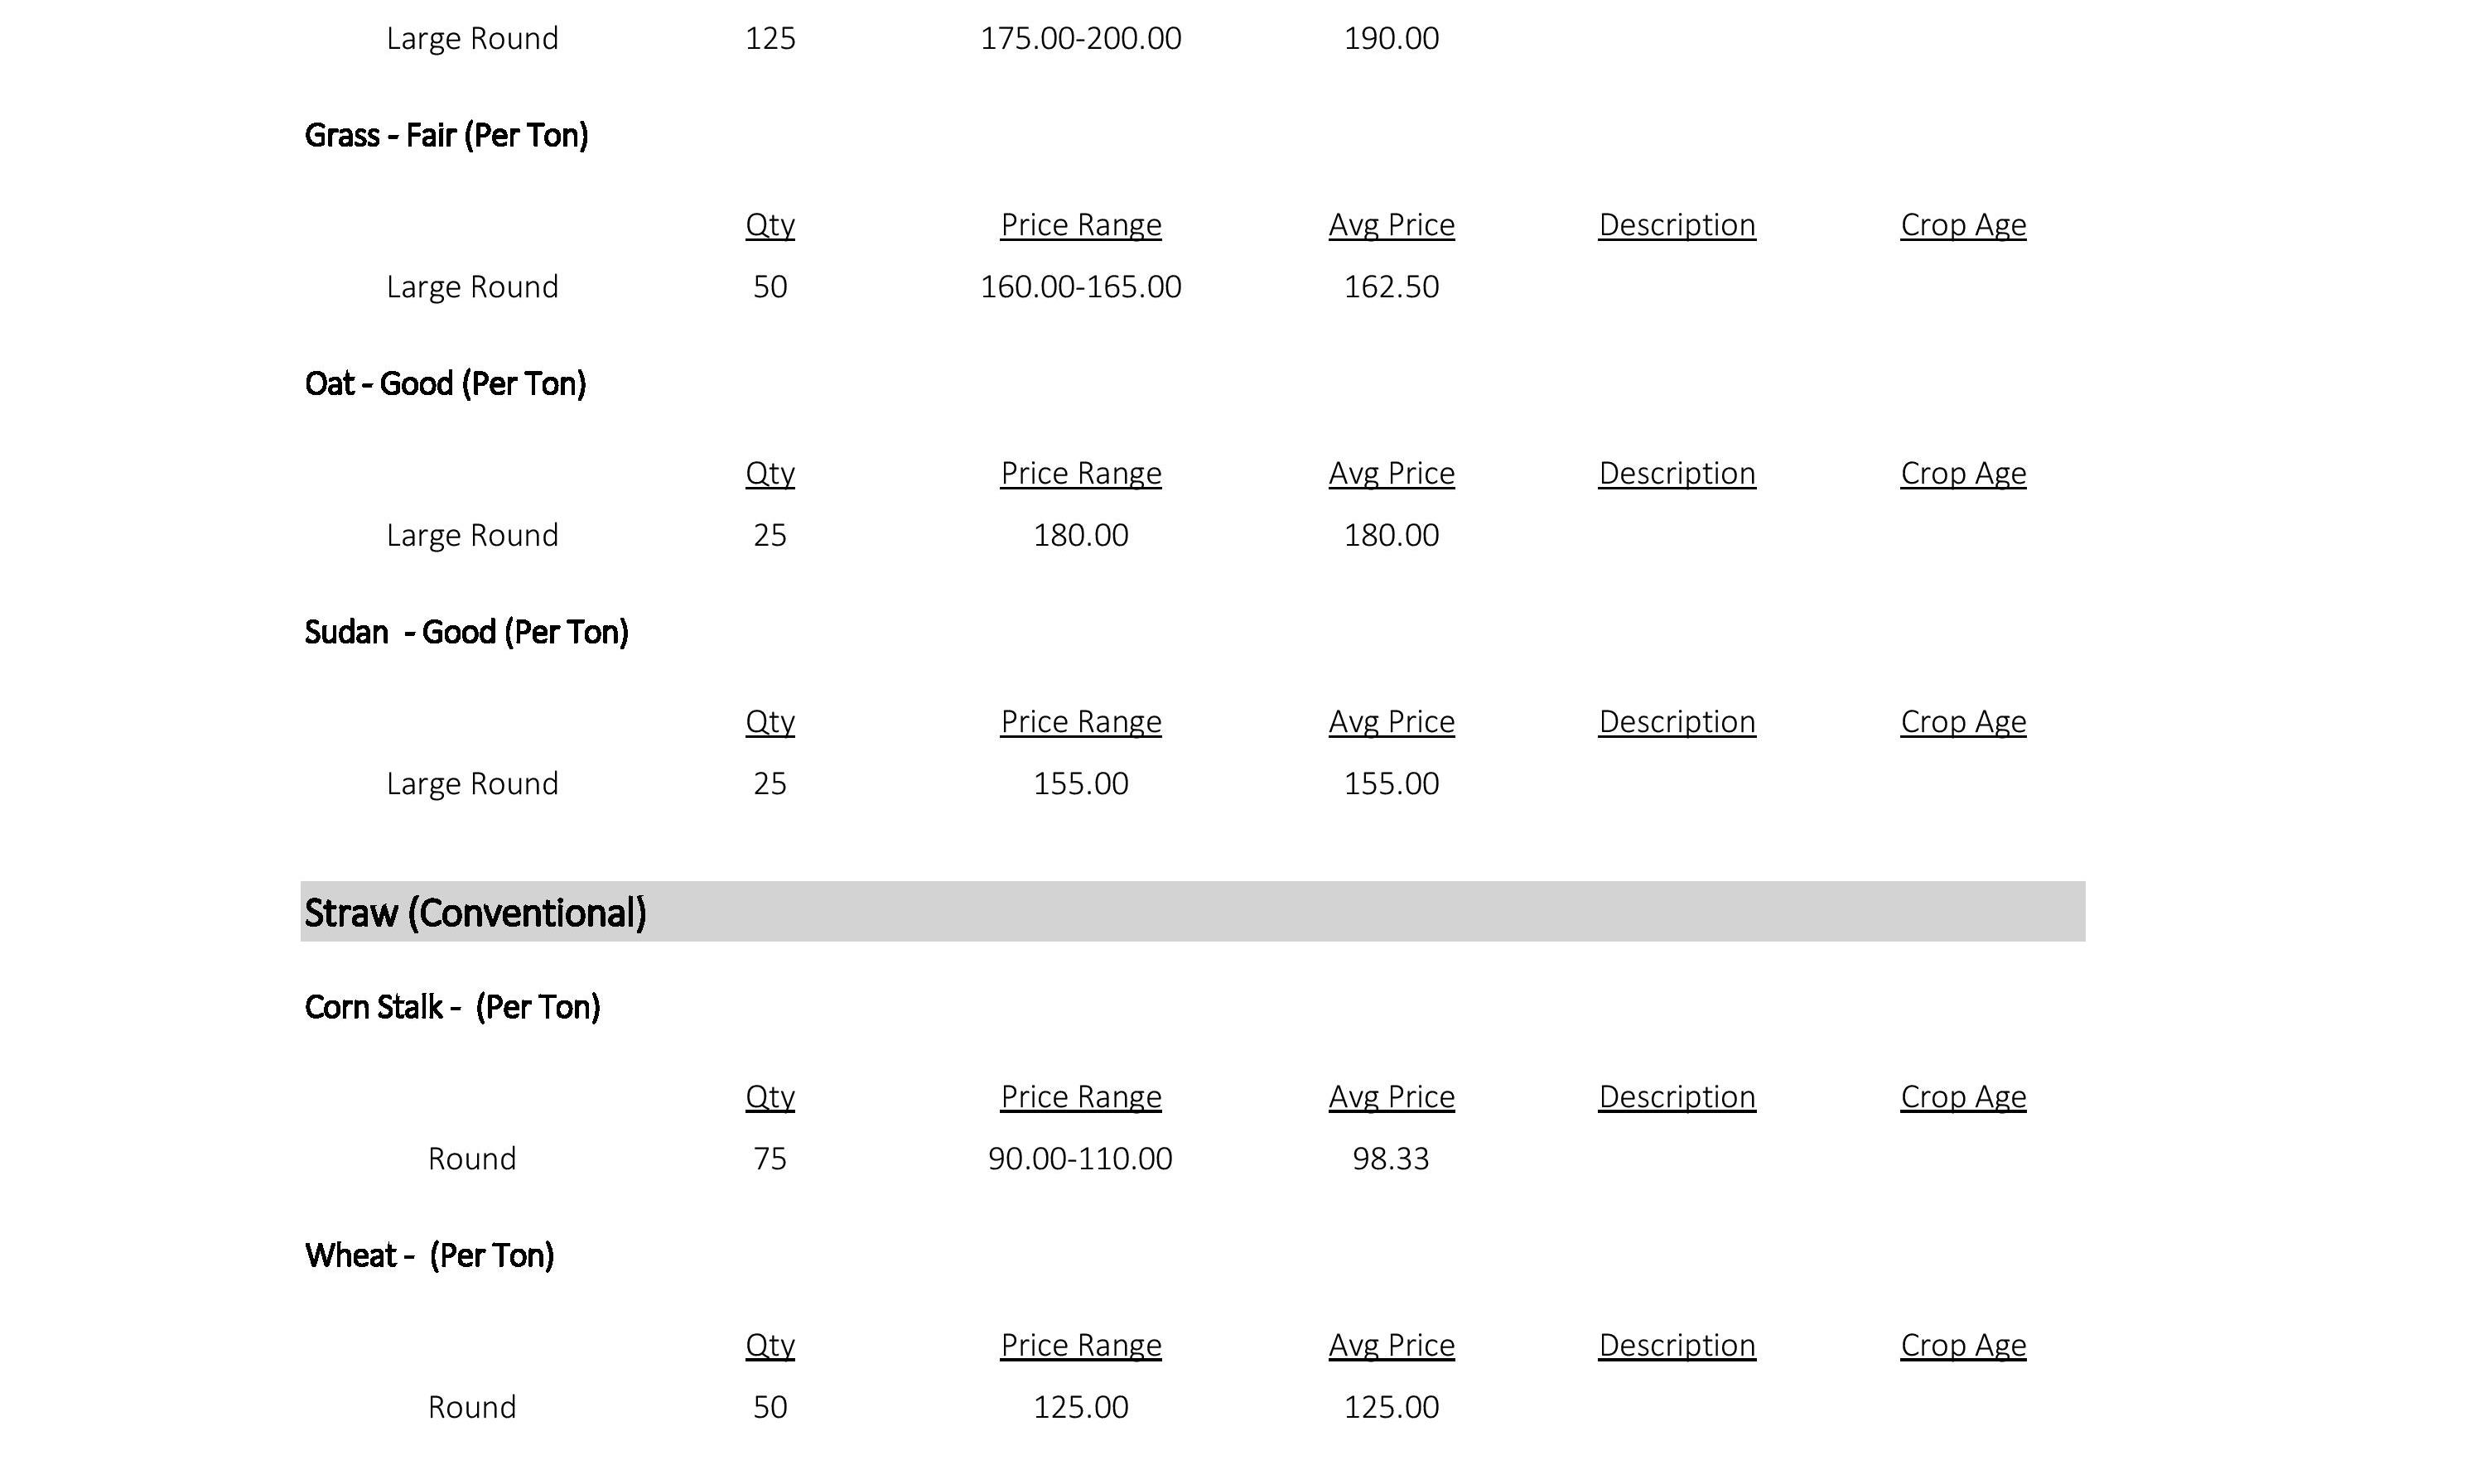Click Price Range header under Oat - Good
2485x1484 pixels.
(x=1081, y=473)
